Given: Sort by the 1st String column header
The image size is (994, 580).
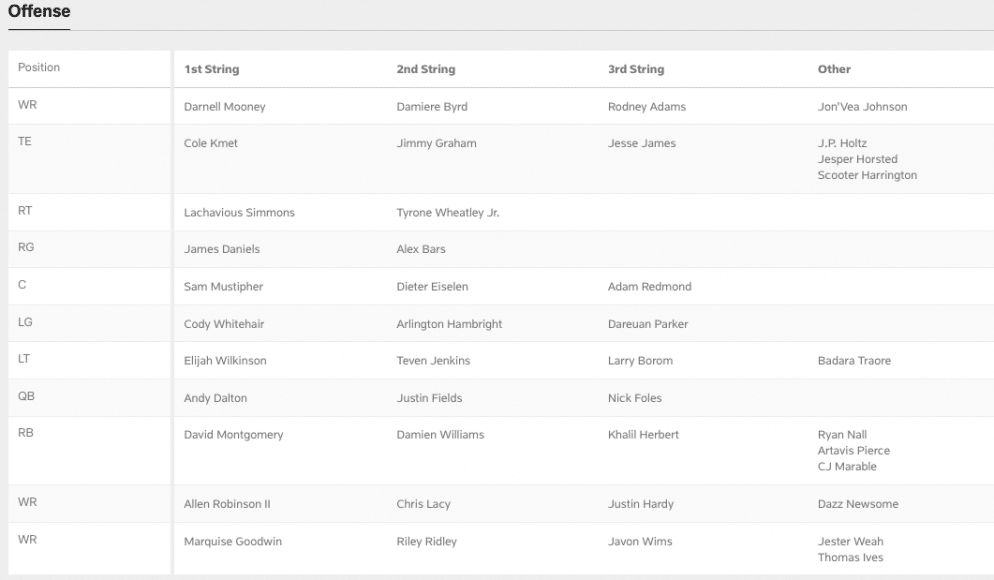Looking at the screenshot, I should pyautogui.click(x=210, y=68).
